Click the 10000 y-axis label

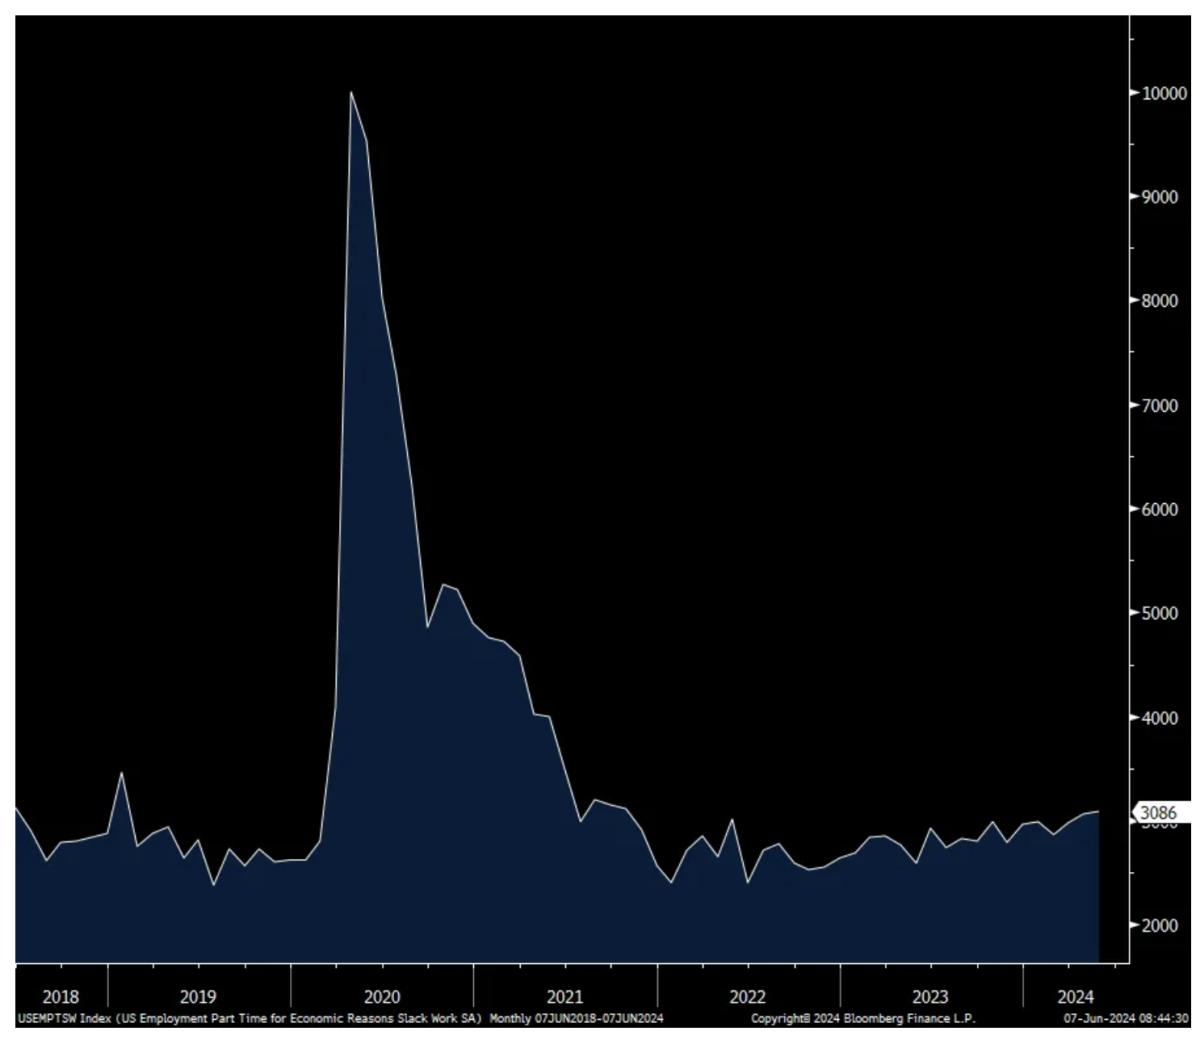coord(1163,93)
